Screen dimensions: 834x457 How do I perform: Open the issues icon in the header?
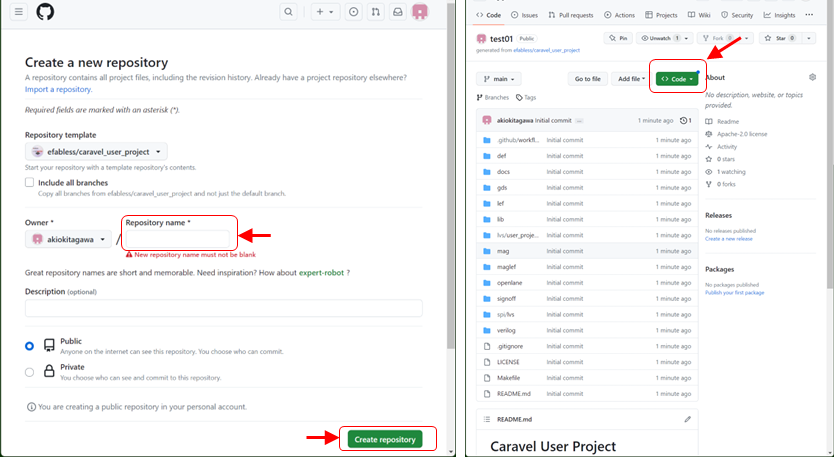[x=354, y=12]
